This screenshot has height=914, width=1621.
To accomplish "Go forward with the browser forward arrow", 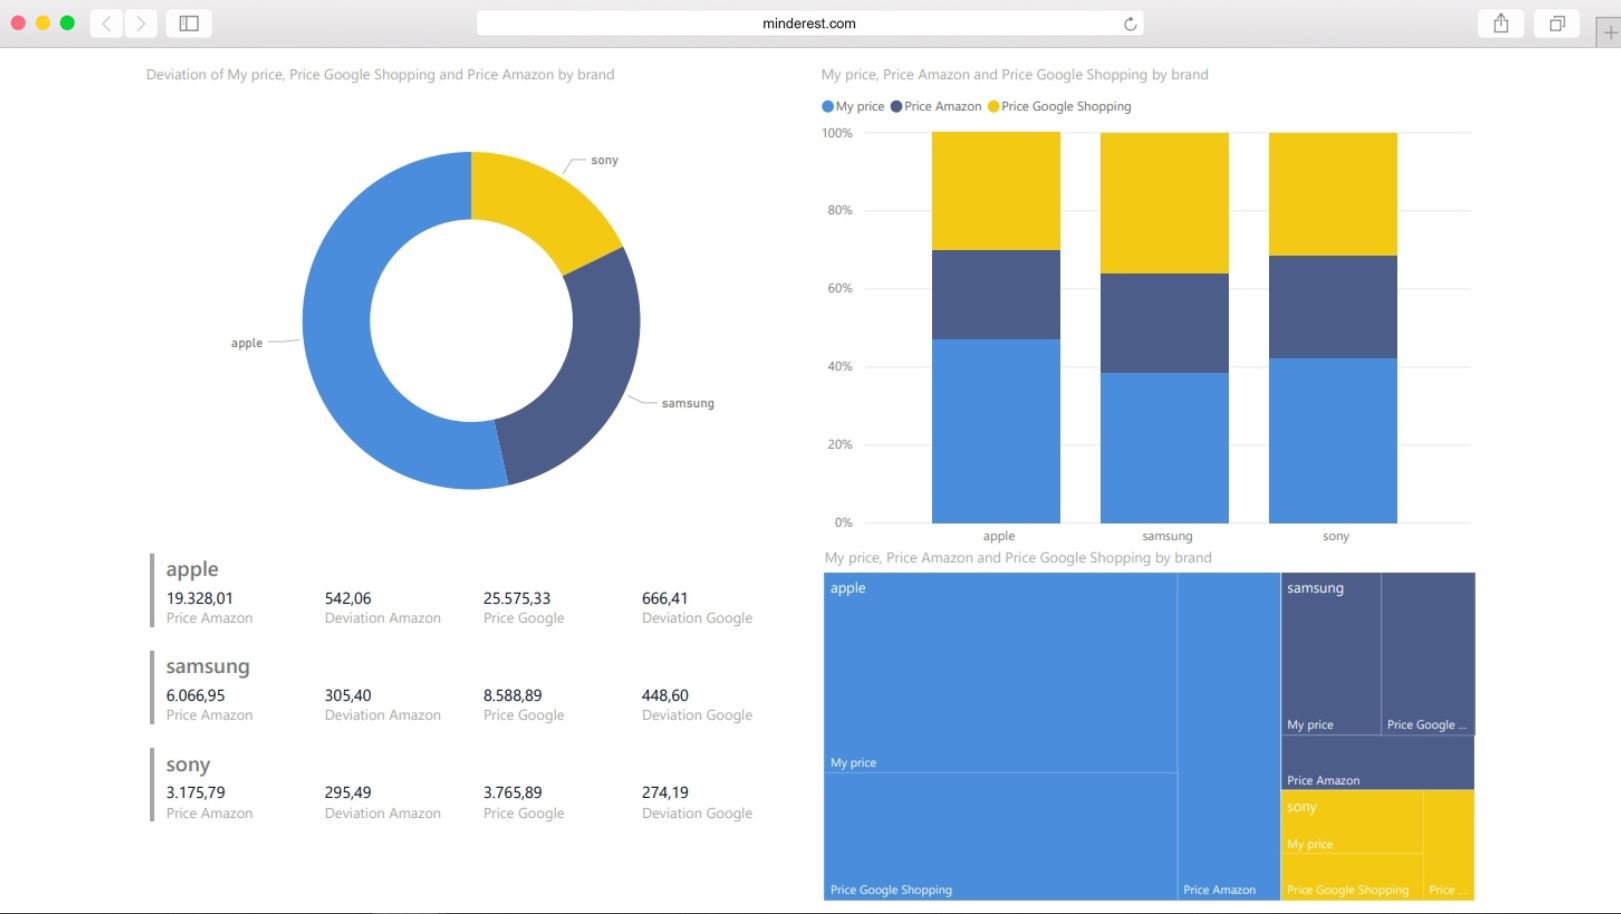I will [x=141, y=23].
